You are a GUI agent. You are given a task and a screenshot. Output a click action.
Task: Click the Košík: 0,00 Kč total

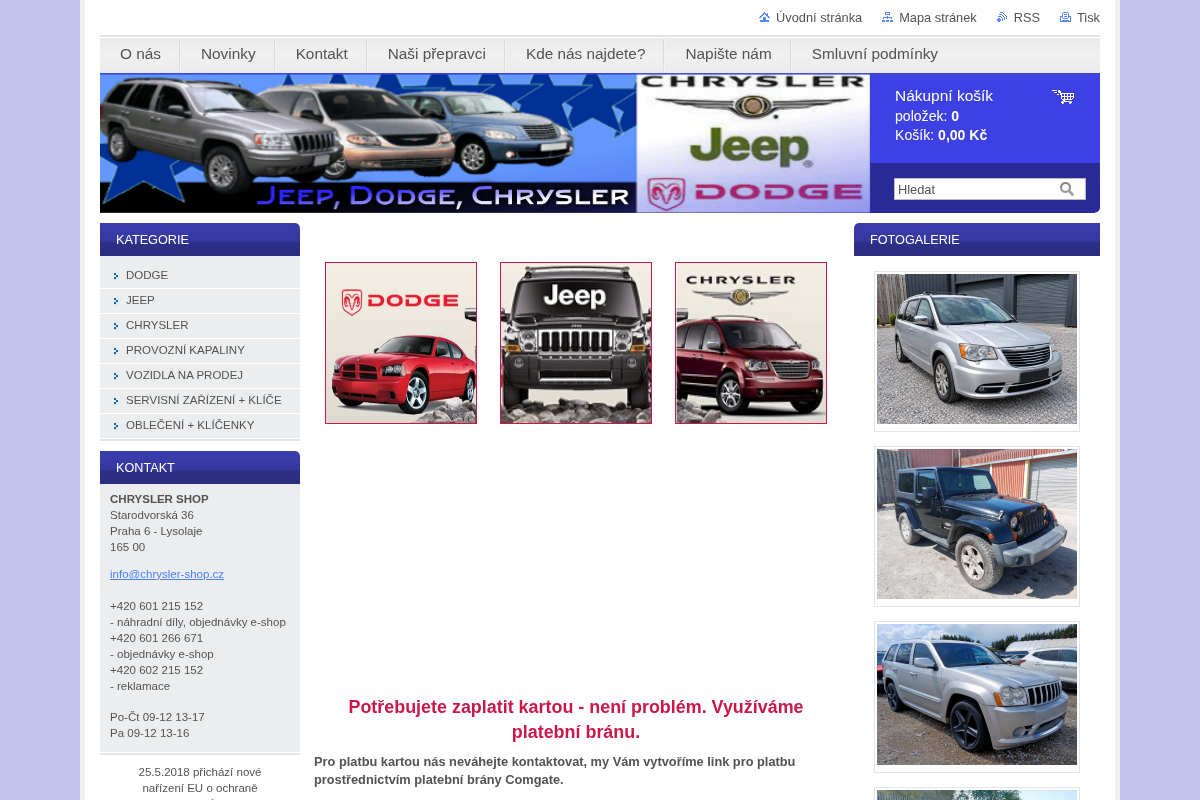[941, 135]
